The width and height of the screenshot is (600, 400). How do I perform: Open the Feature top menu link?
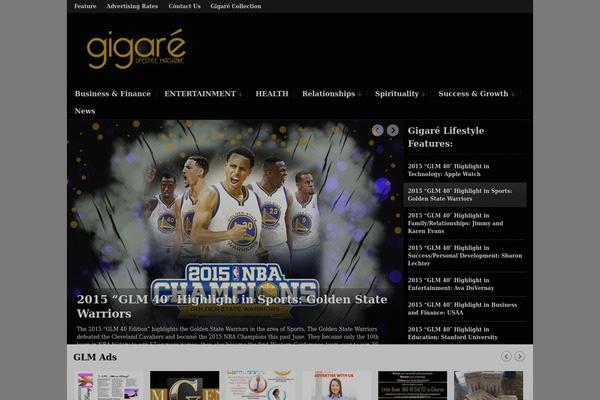85,6
